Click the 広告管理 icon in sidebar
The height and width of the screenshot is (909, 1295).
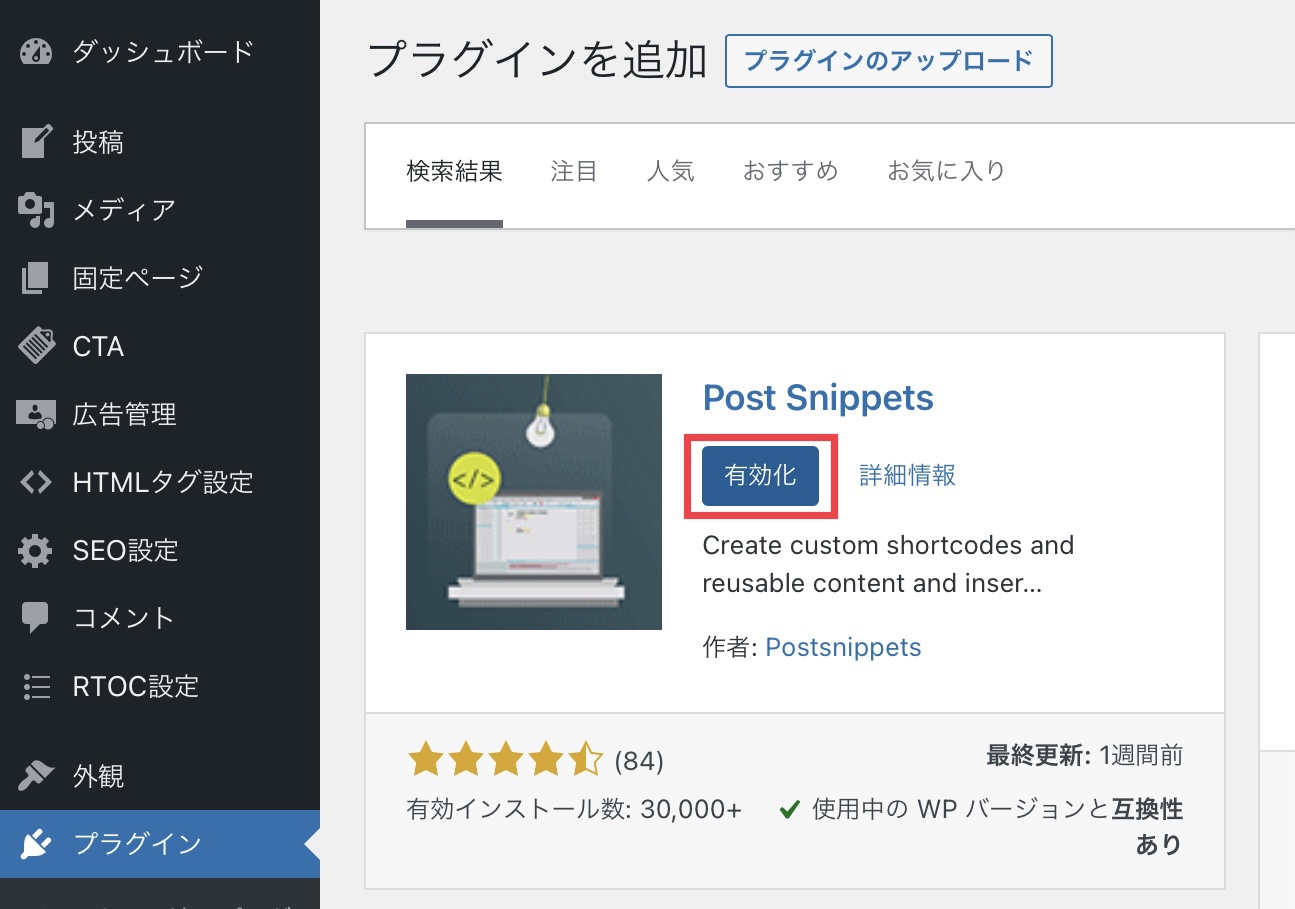pyautogui.click(x=36, y=414)
